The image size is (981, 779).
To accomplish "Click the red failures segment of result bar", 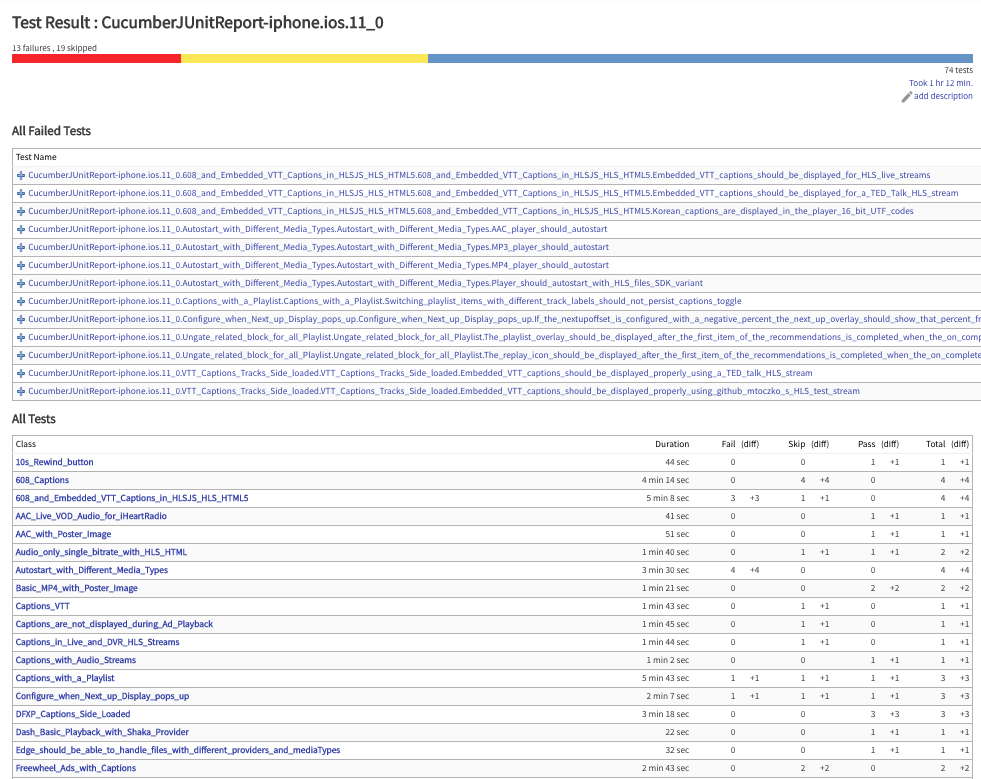I will tap(96, 59).
